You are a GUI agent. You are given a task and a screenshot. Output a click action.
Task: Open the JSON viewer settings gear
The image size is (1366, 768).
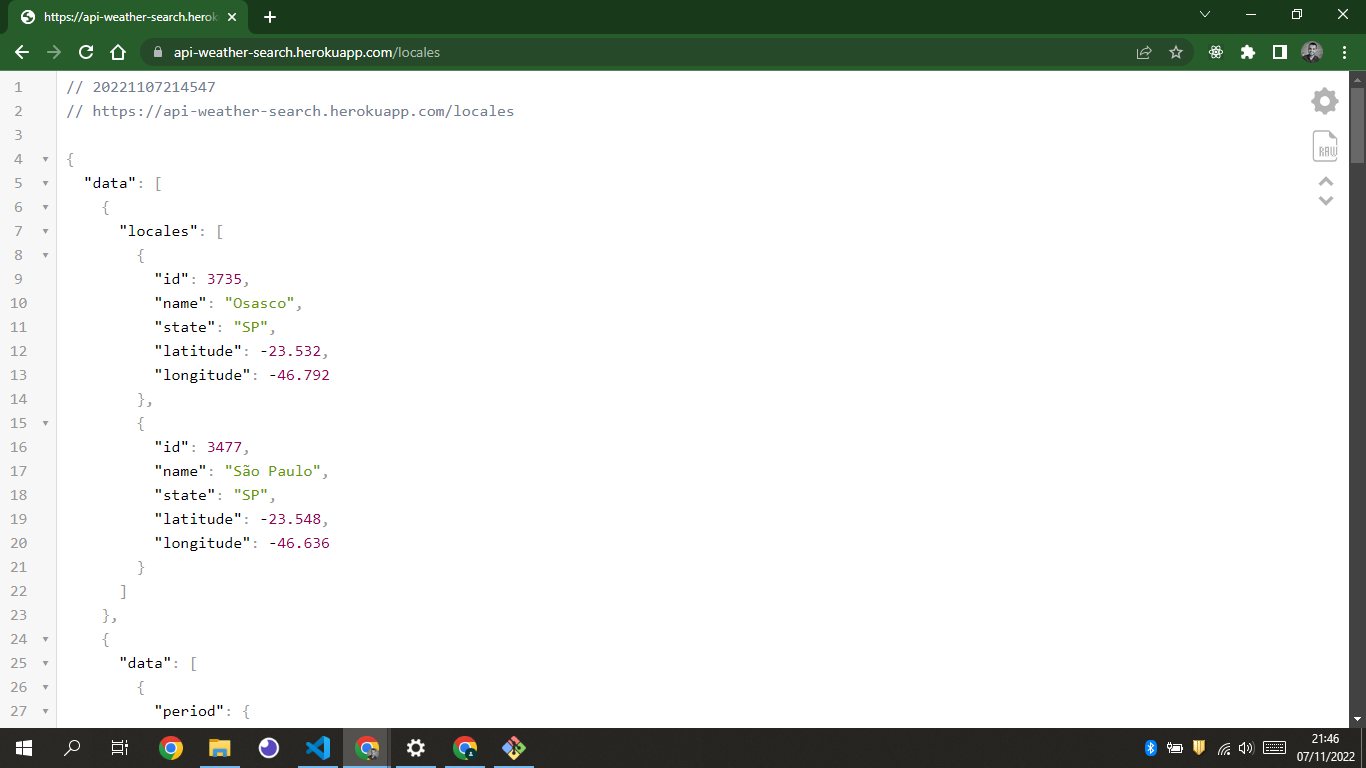click(1325, 100)
